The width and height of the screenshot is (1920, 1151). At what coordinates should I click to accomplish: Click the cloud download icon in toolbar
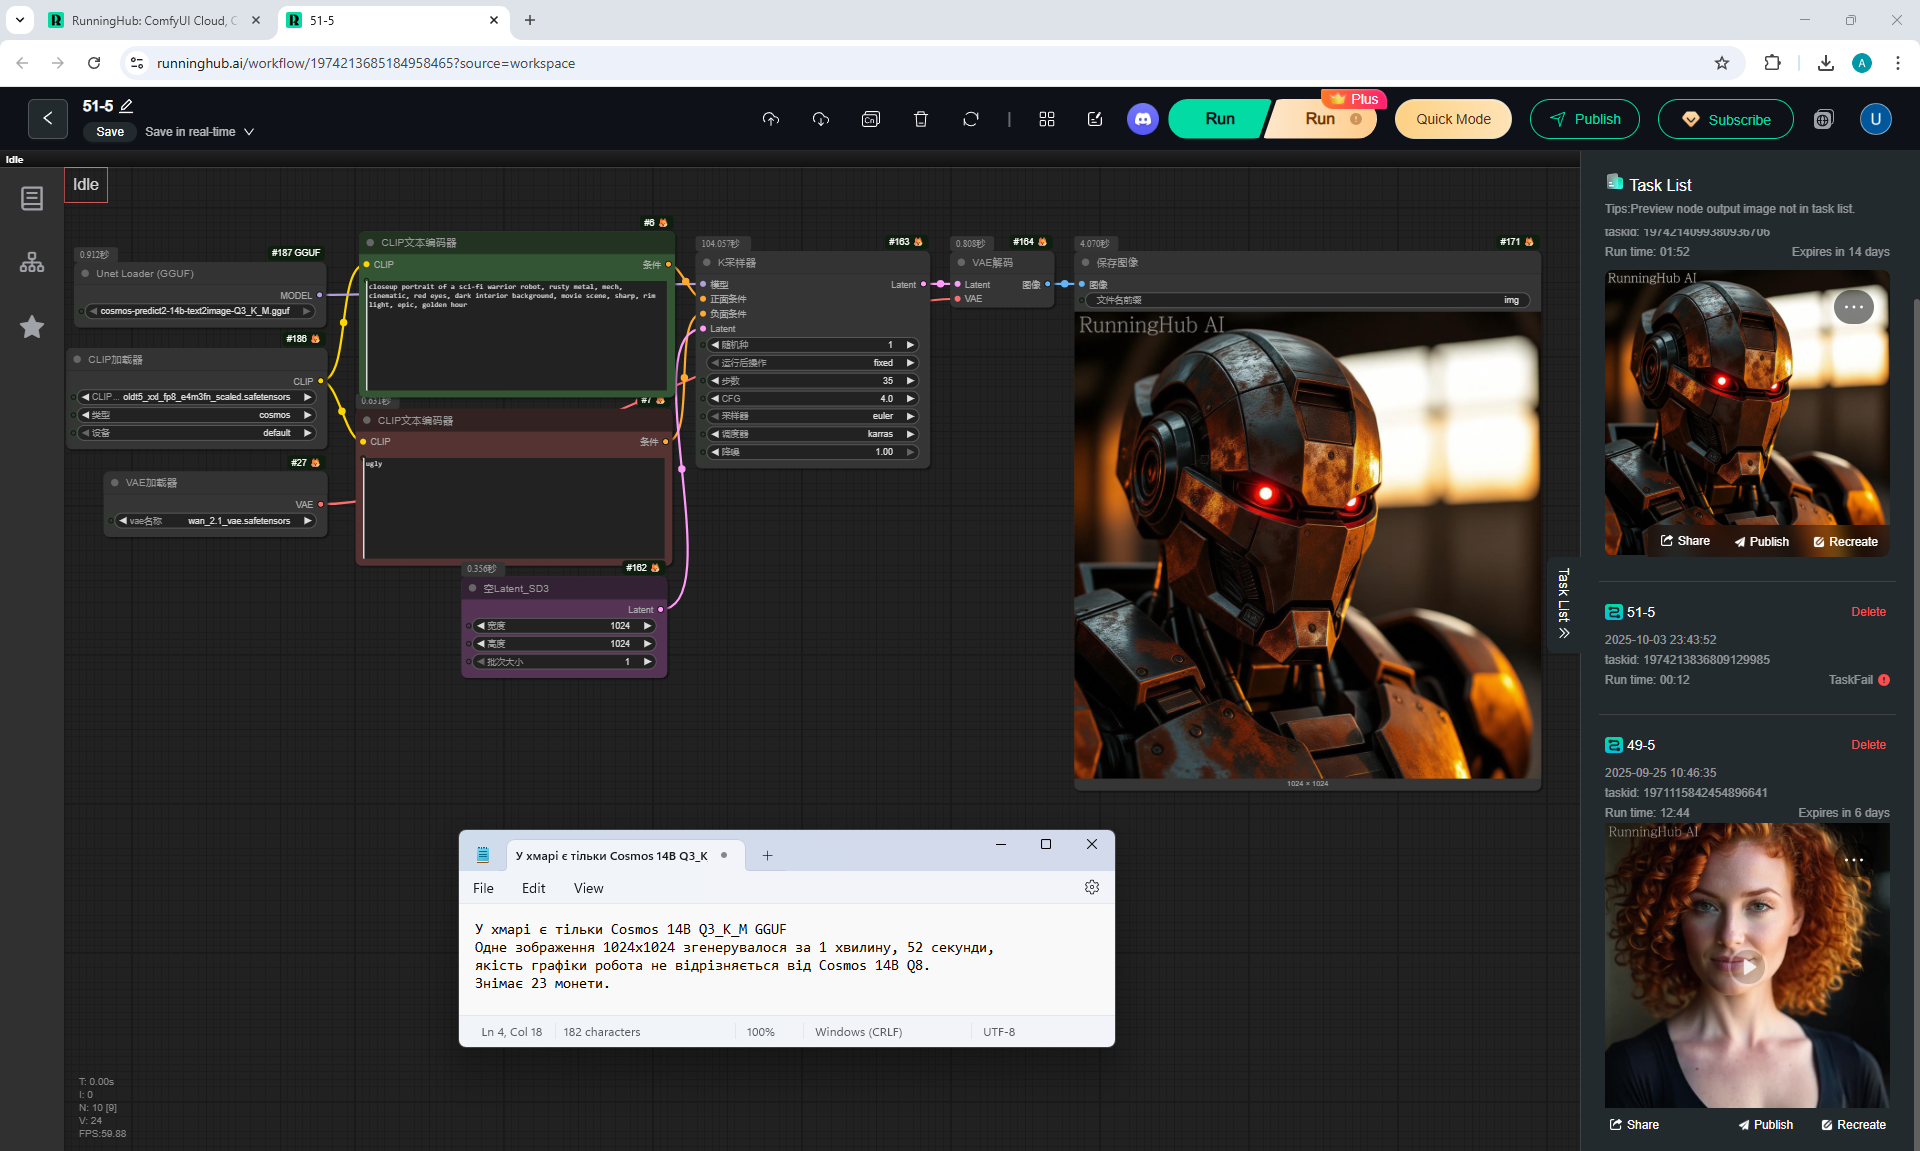(x=820, y=119)
